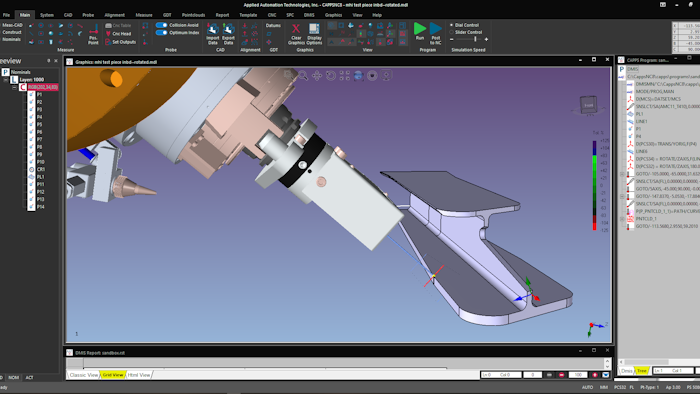This screenshot has width=700, height=394.
Task: Click the Cnc Head button
Action: point(118,33)
